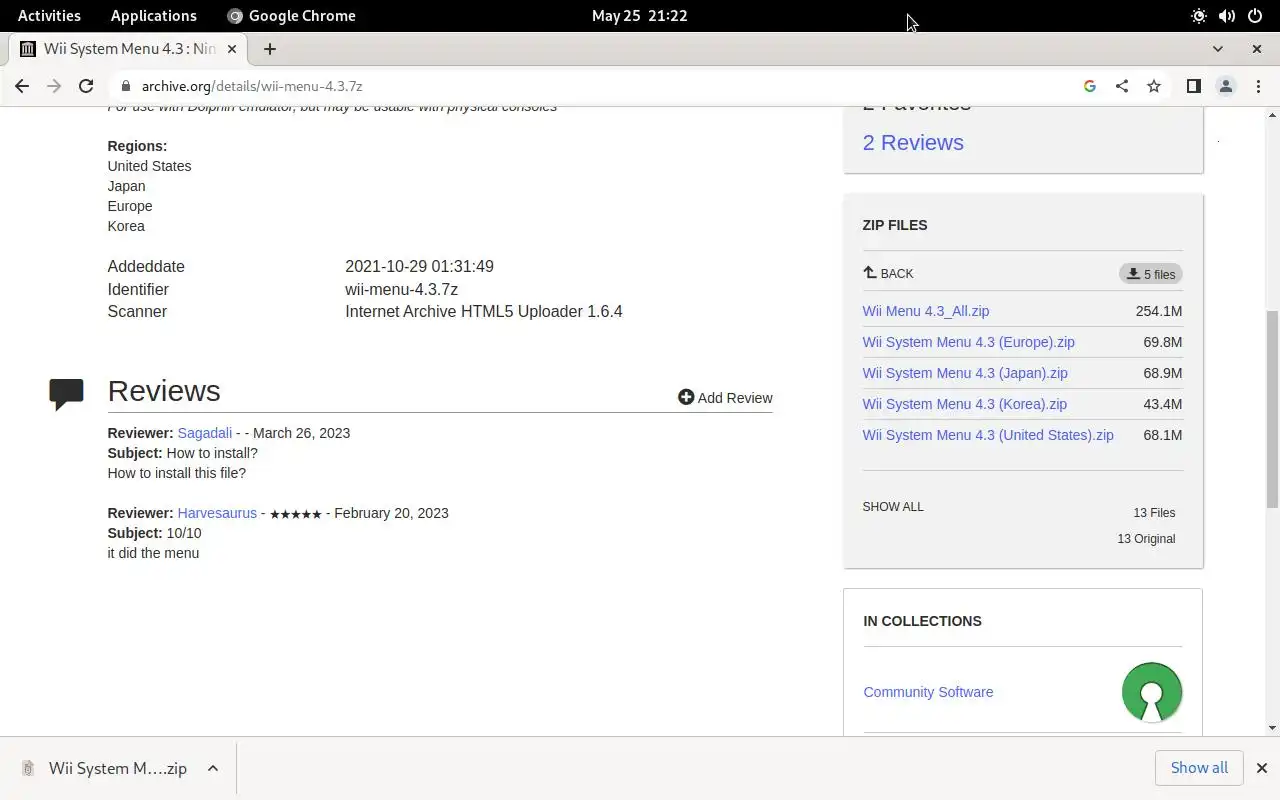Go back using the browser back arrow

(x=22, y=86)
